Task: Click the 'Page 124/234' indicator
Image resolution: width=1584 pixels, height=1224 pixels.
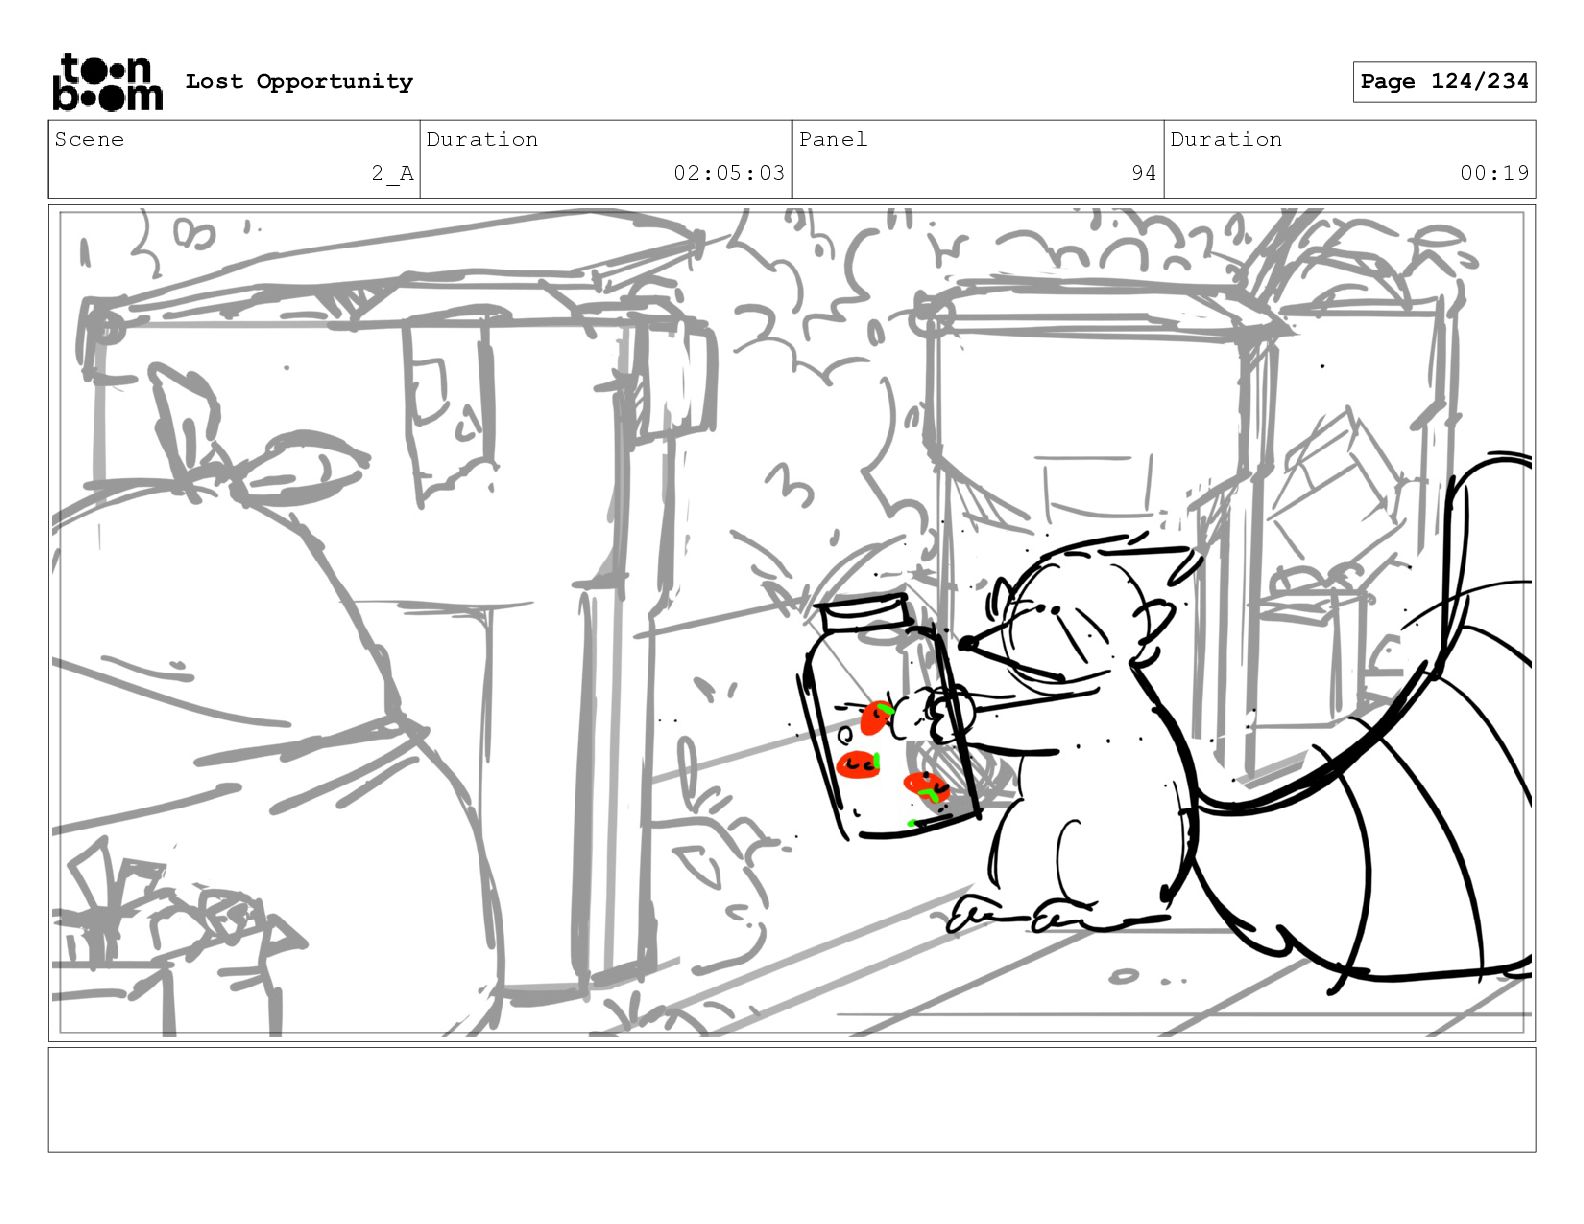Action: 1444,82
